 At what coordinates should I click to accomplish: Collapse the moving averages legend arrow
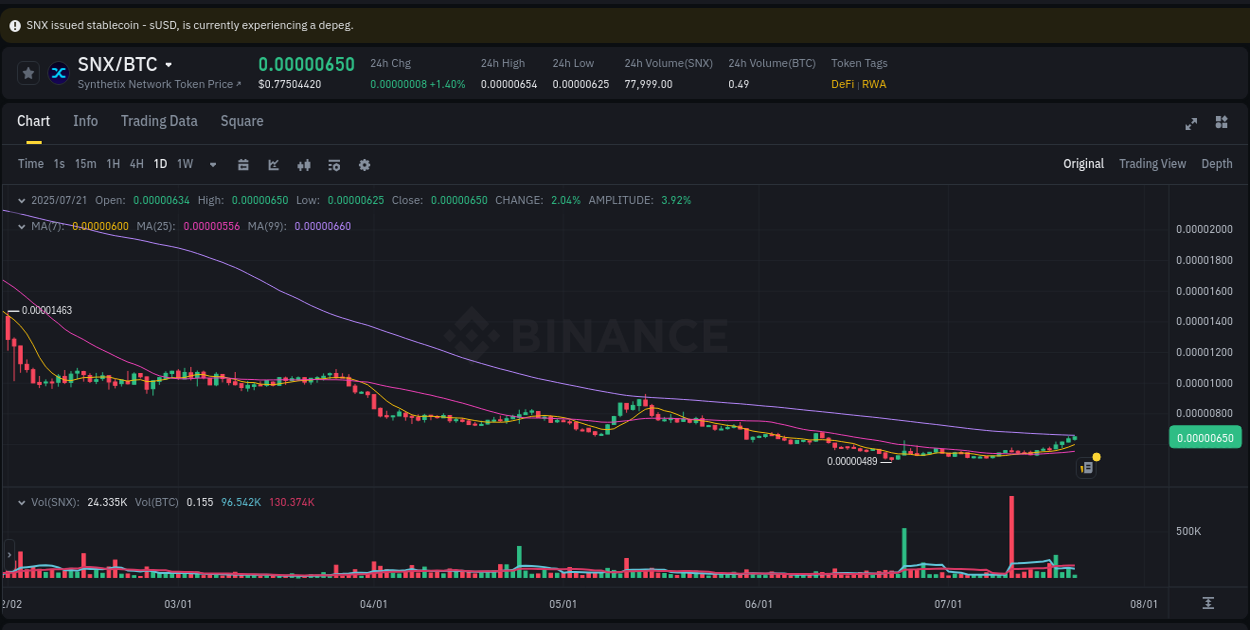click(x=22, y=227)
